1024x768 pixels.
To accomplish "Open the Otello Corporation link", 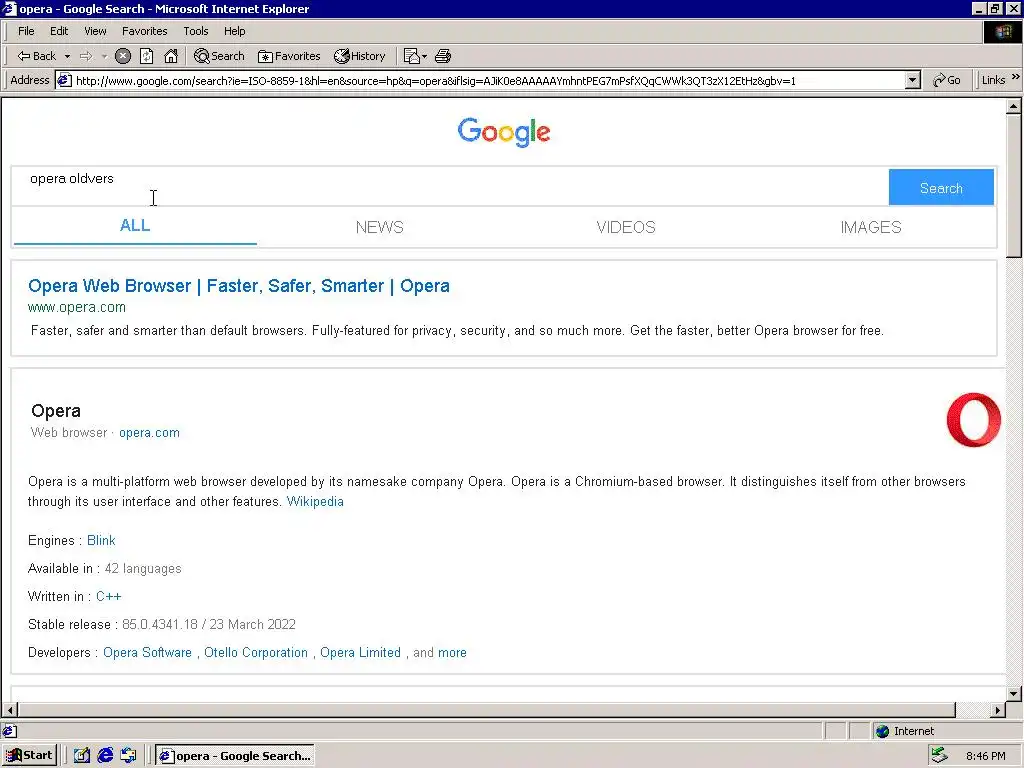I will [255, 653].
